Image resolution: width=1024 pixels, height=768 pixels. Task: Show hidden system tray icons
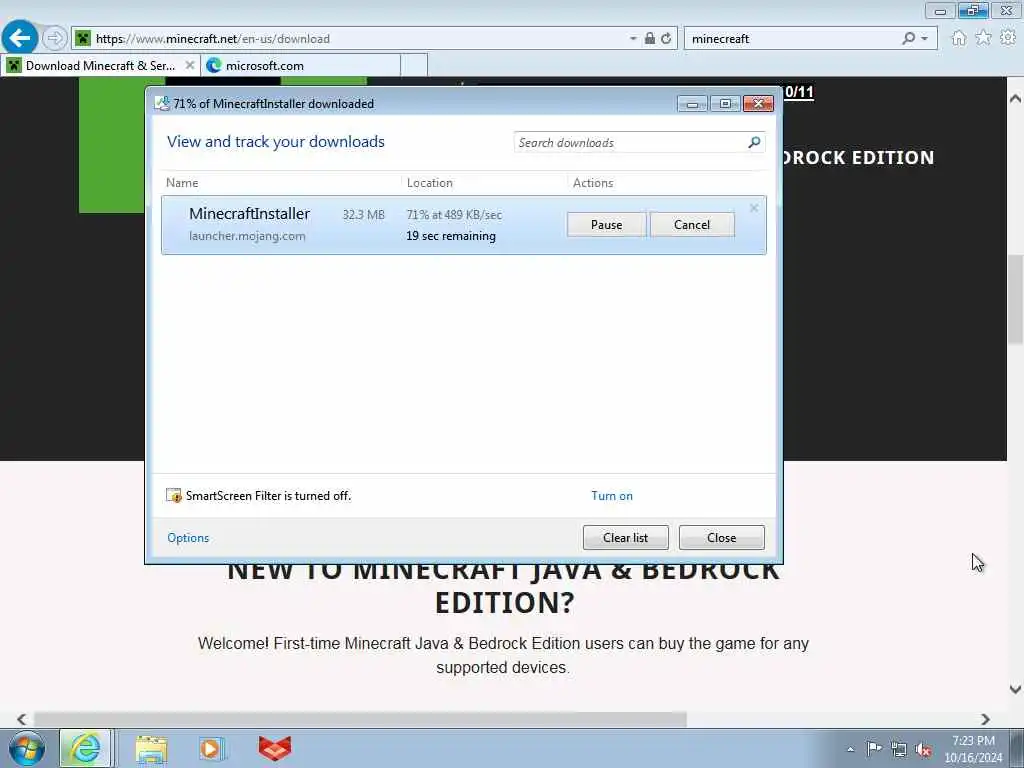850,750
